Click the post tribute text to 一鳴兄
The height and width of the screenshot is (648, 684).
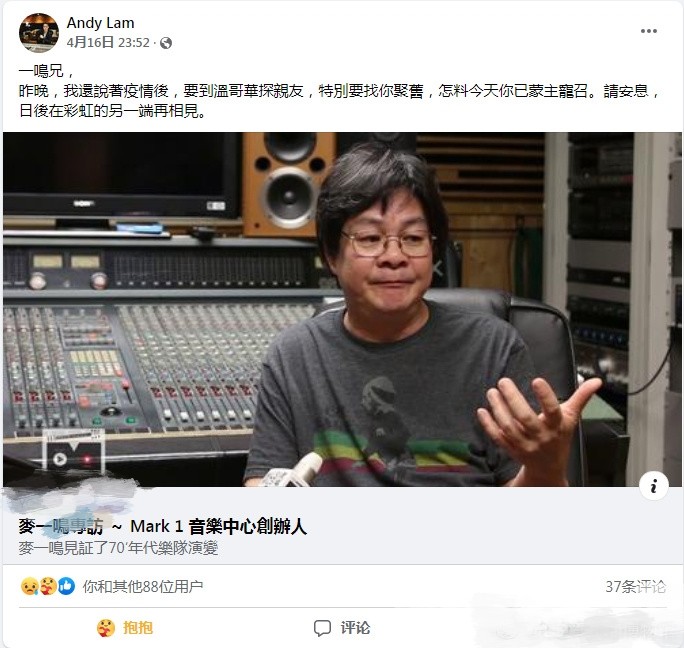(339, 91)
